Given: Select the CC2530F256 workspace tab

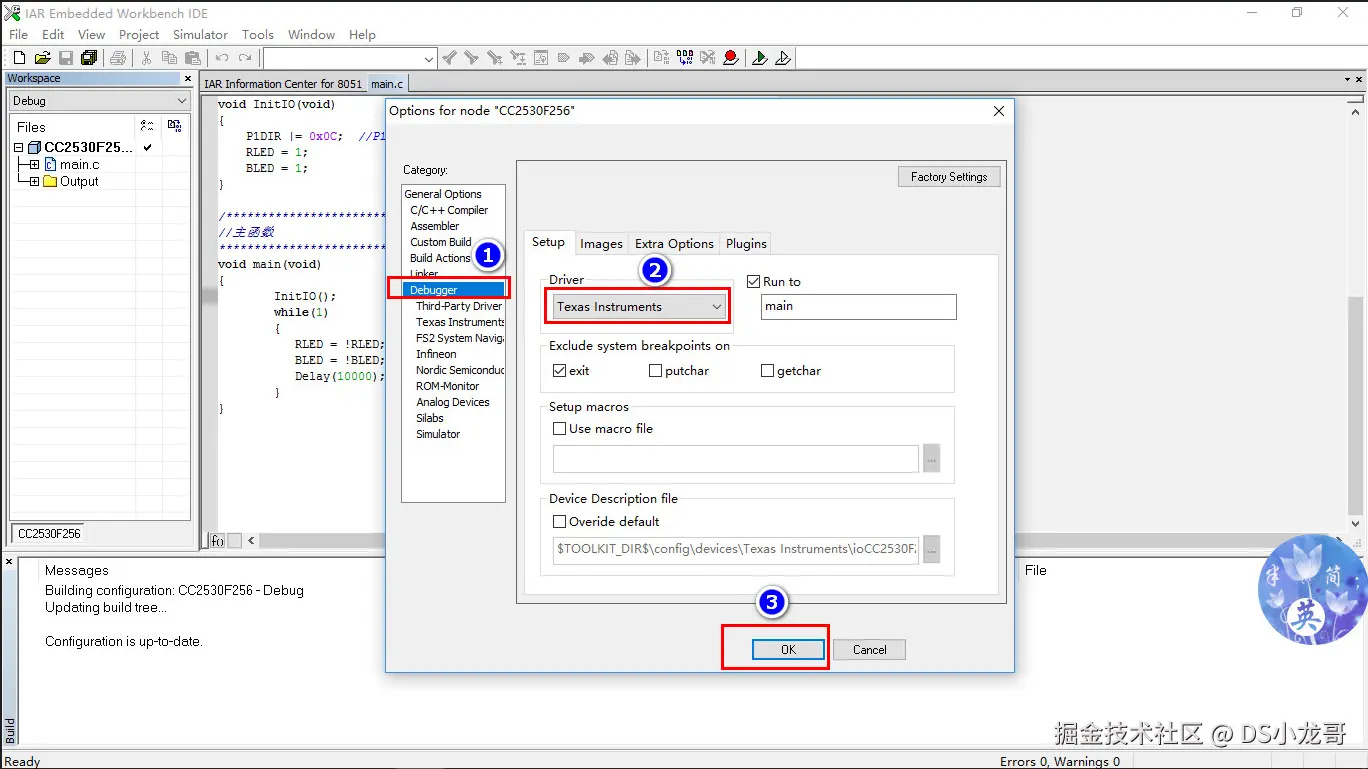Looking at the screenshot, I should [49, 534].
